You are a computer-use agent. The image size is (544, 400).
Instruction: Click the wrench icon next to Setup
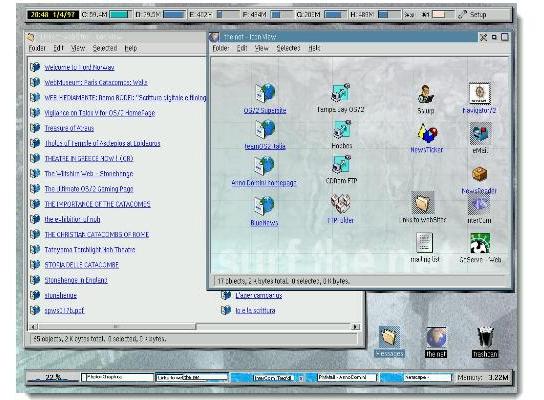(462, 15)
